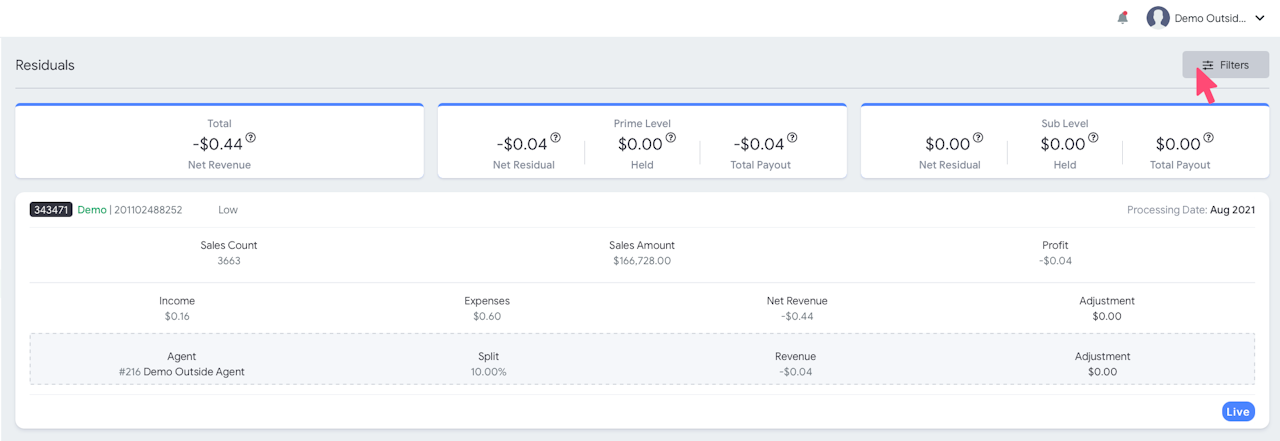Click the blue Live status badge

pyautogui.click(x=1237, y=412)
